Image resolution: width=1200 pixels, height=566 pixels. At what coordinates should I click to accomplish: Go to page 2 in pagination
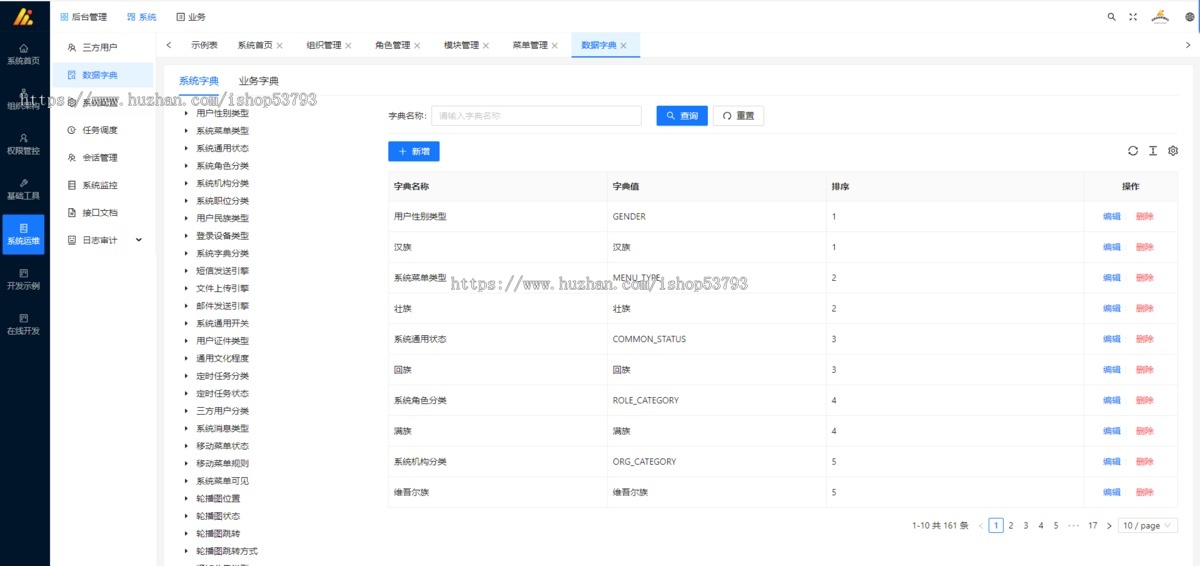point(1011,525)
